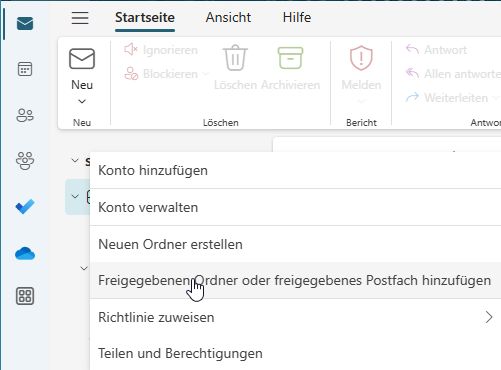Click the Archivieren box icon

290,58
